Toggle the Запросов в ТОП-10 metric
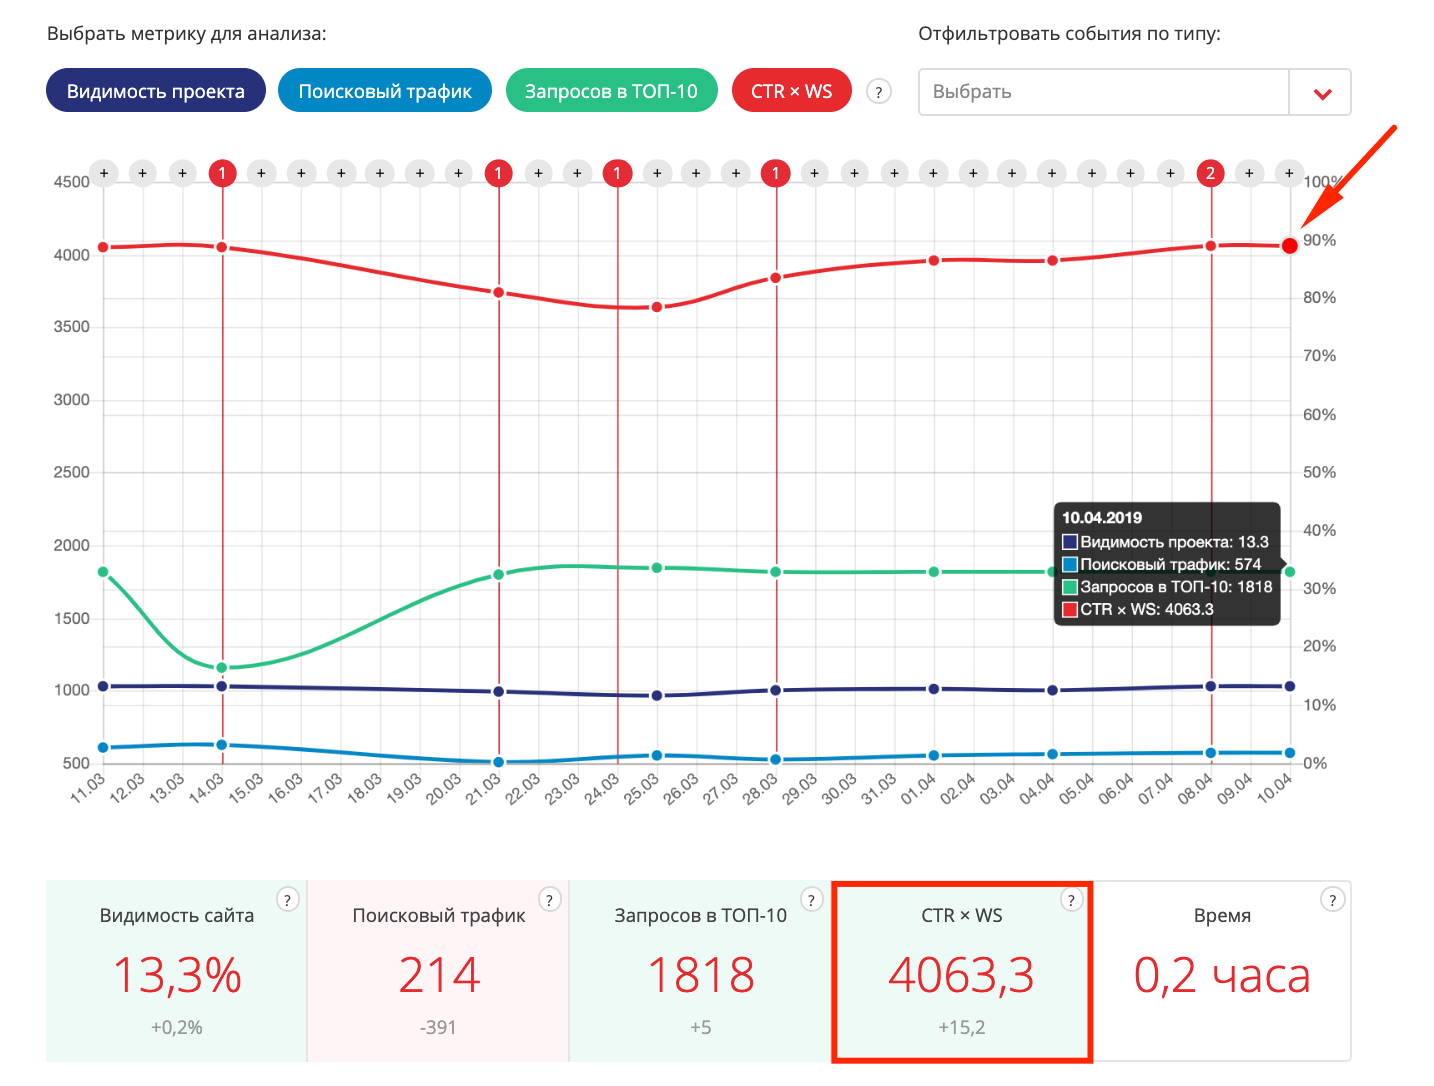 click(611, 91)
